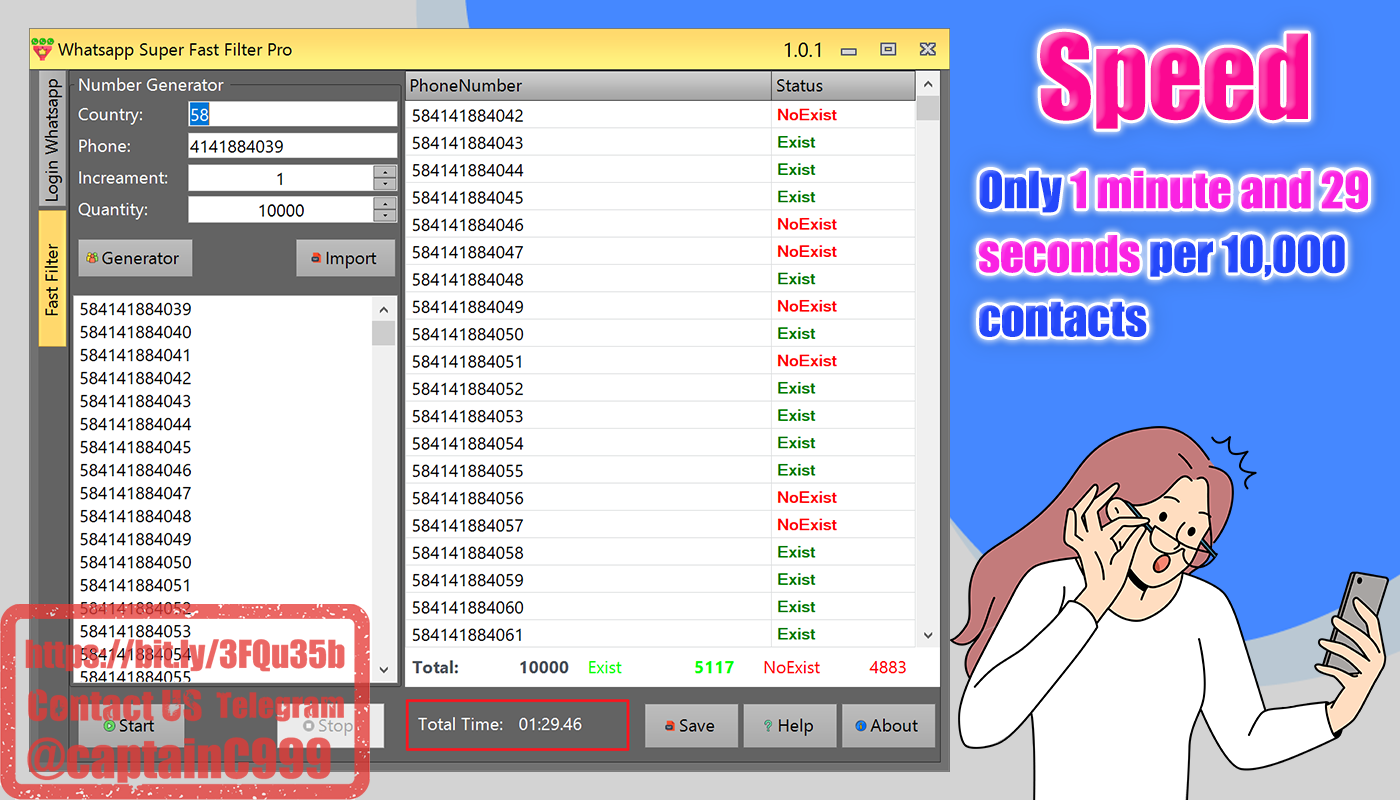Select the Fast Filter tab
Image resolution: width=1400 pixels, height=800 pixels.
point(52,280)
